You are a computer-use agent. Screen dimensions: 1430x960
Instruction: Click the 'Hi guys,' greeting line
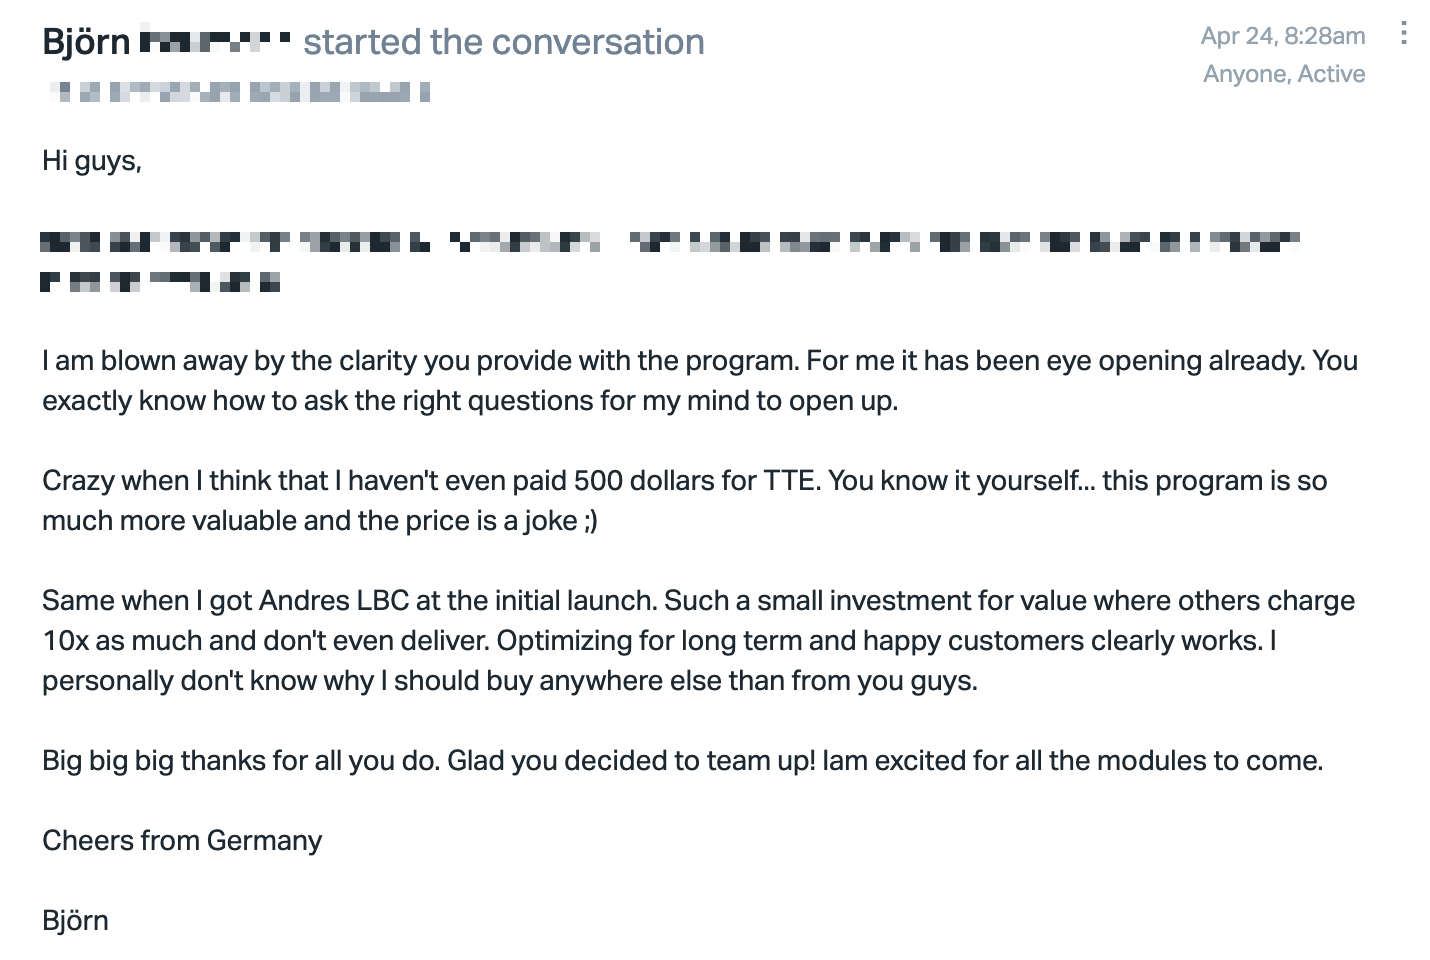[92, 161]
